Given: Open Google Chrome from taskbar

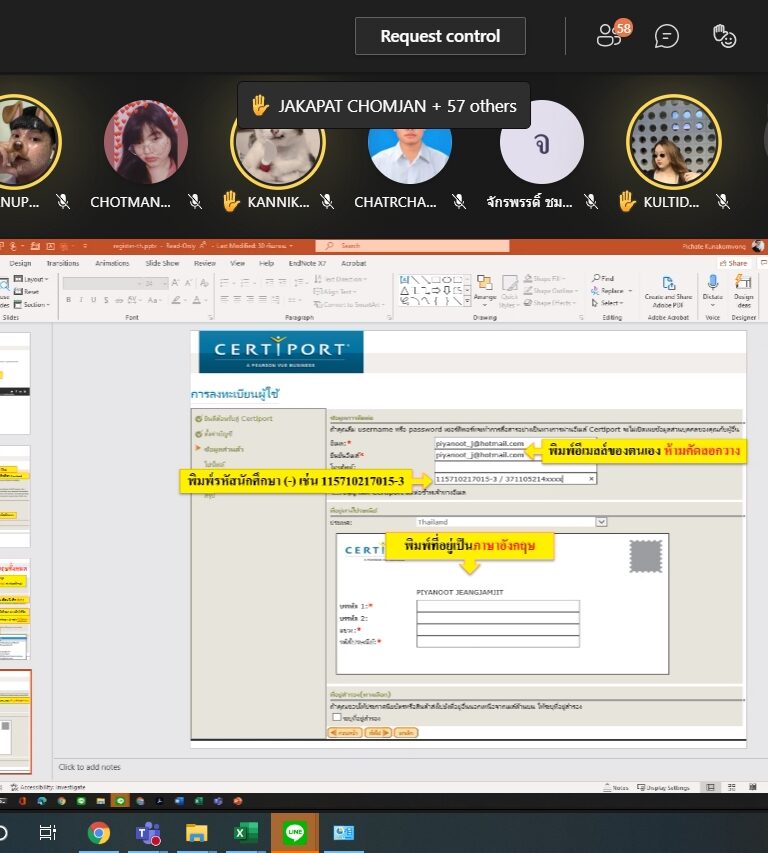Looking at the screenshot, I should [x=98, y=833].
